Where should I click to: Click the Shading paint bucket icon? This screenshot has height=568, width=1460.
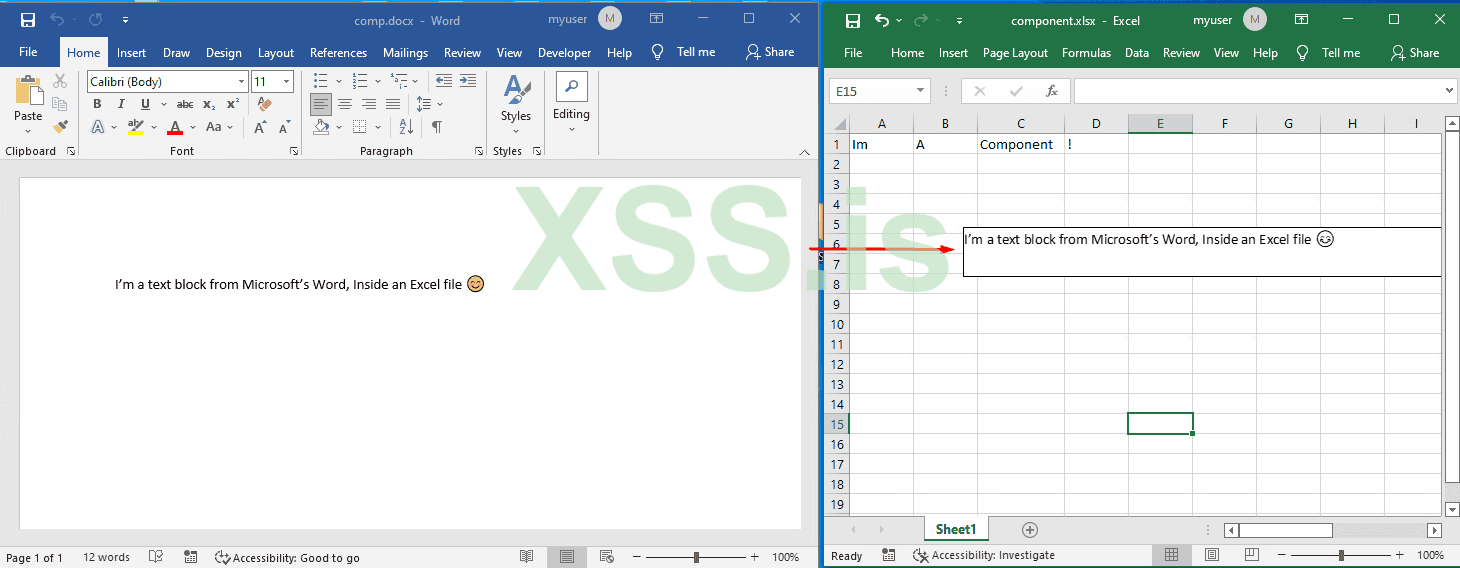[x=321, y=127]
